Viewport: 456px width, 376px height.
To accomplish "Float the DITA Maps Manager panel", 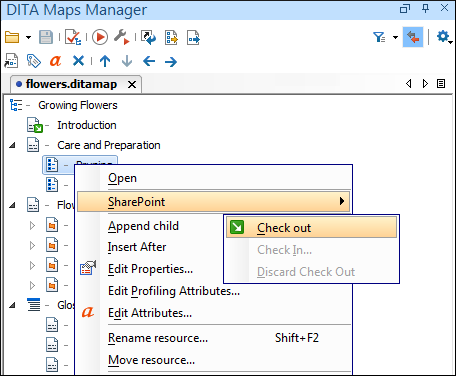I will tap(405, 8).
